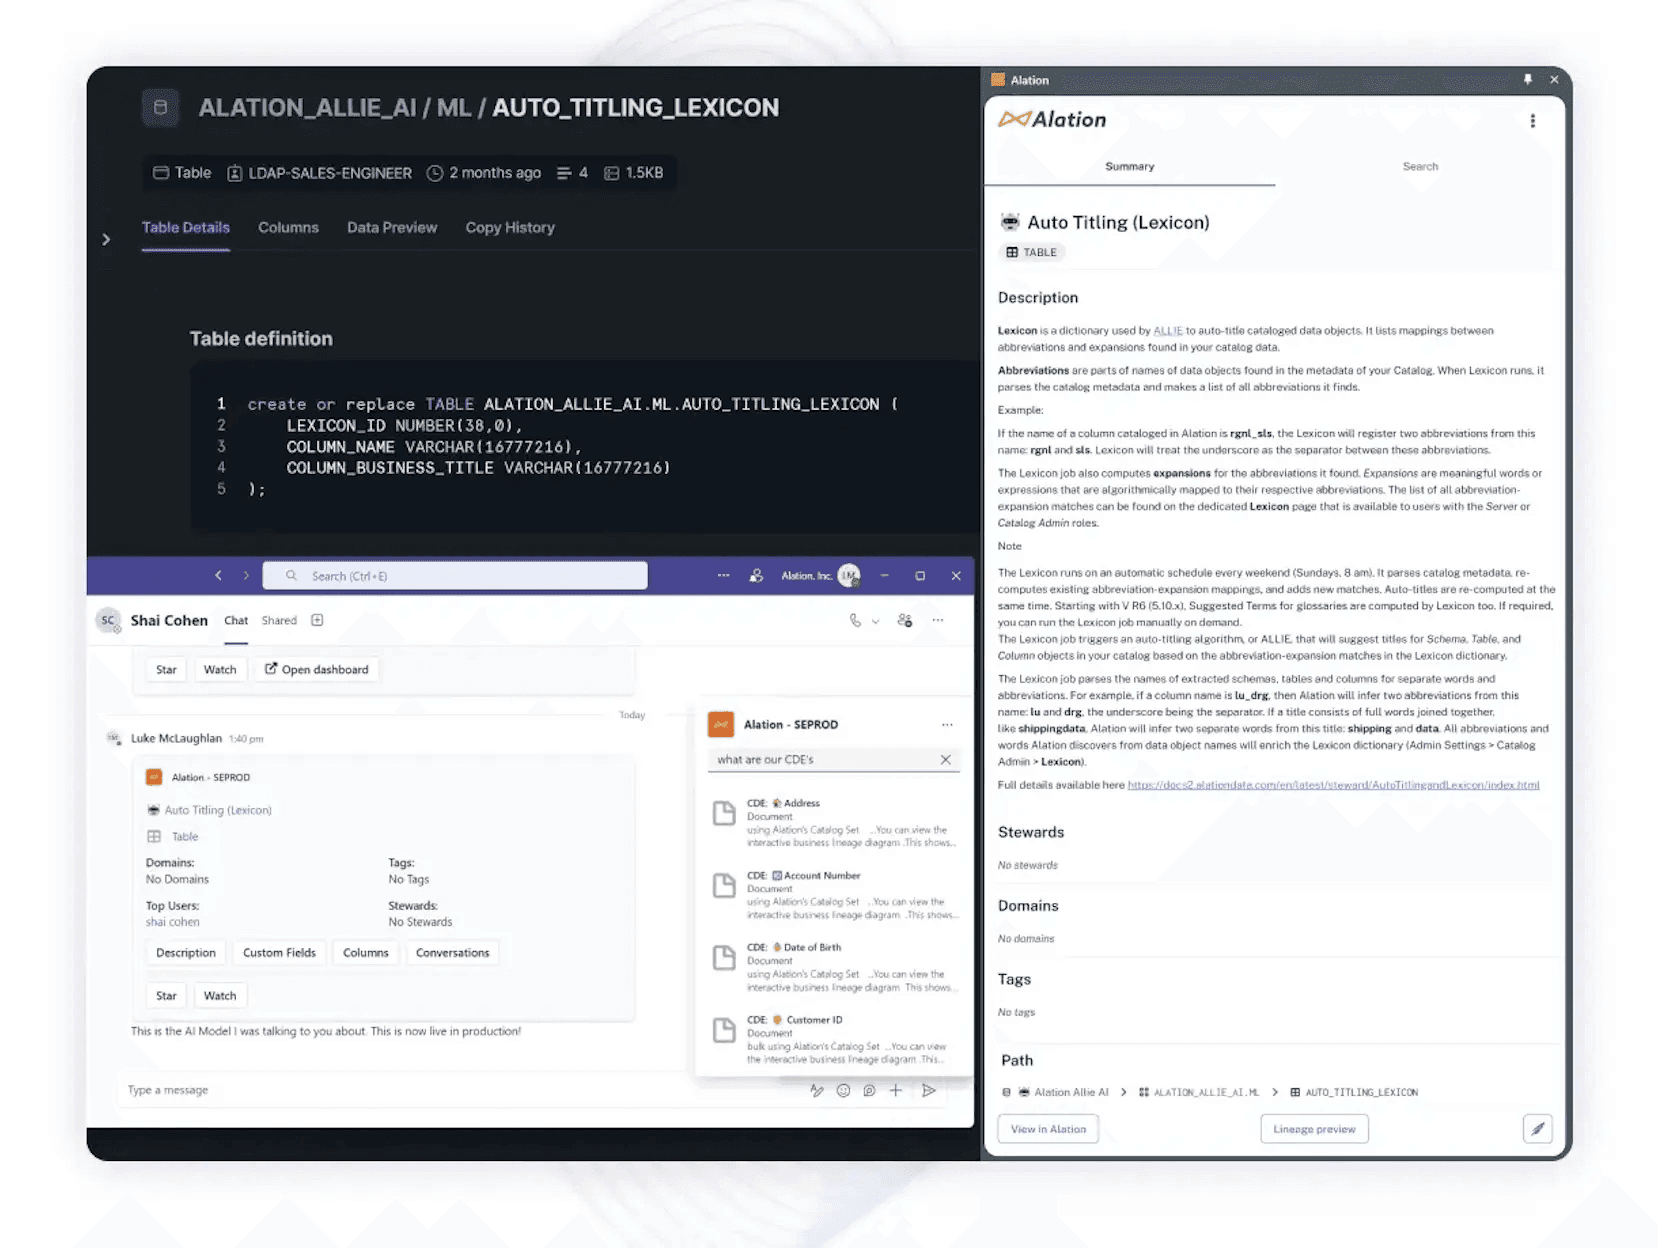Open the emoji picker

point(843,1091)
